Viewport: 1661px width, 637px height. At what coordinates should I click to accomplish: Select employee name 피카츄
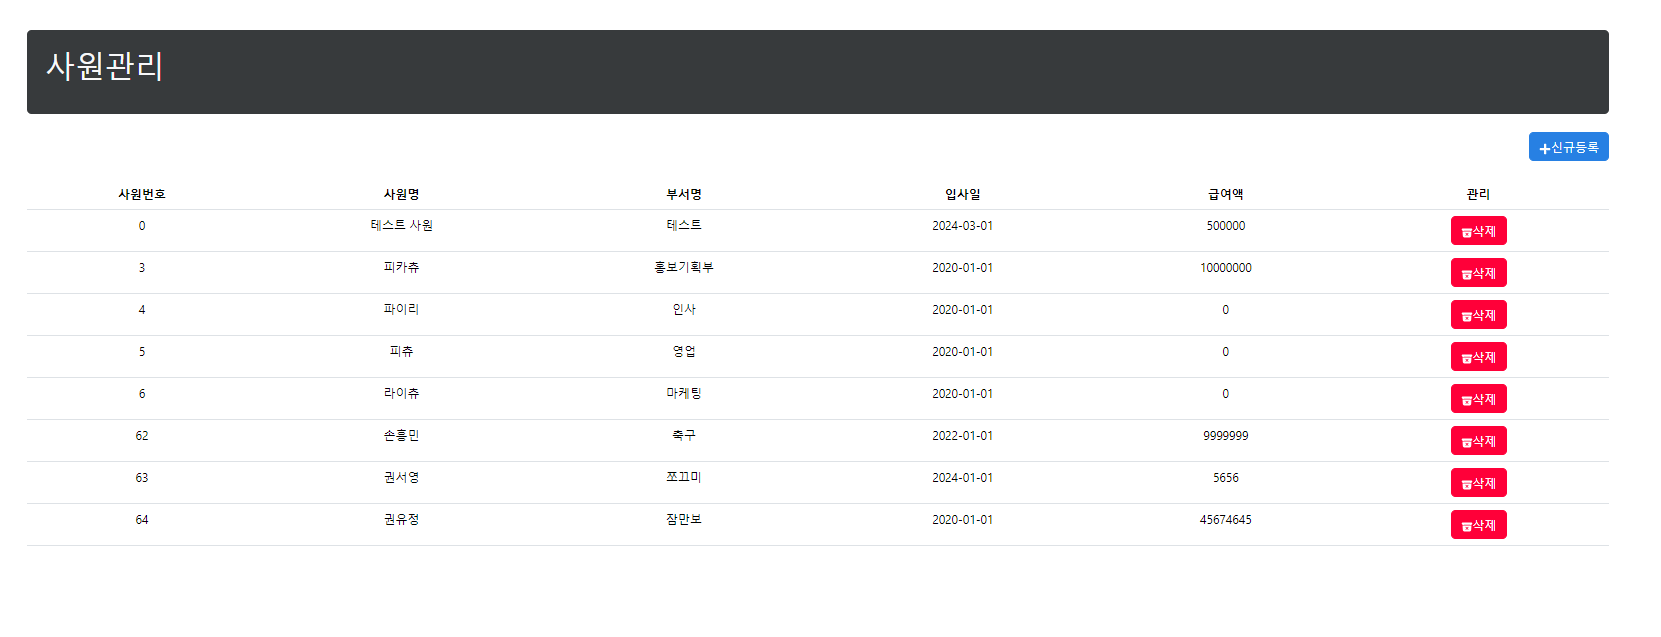(401, 268)
